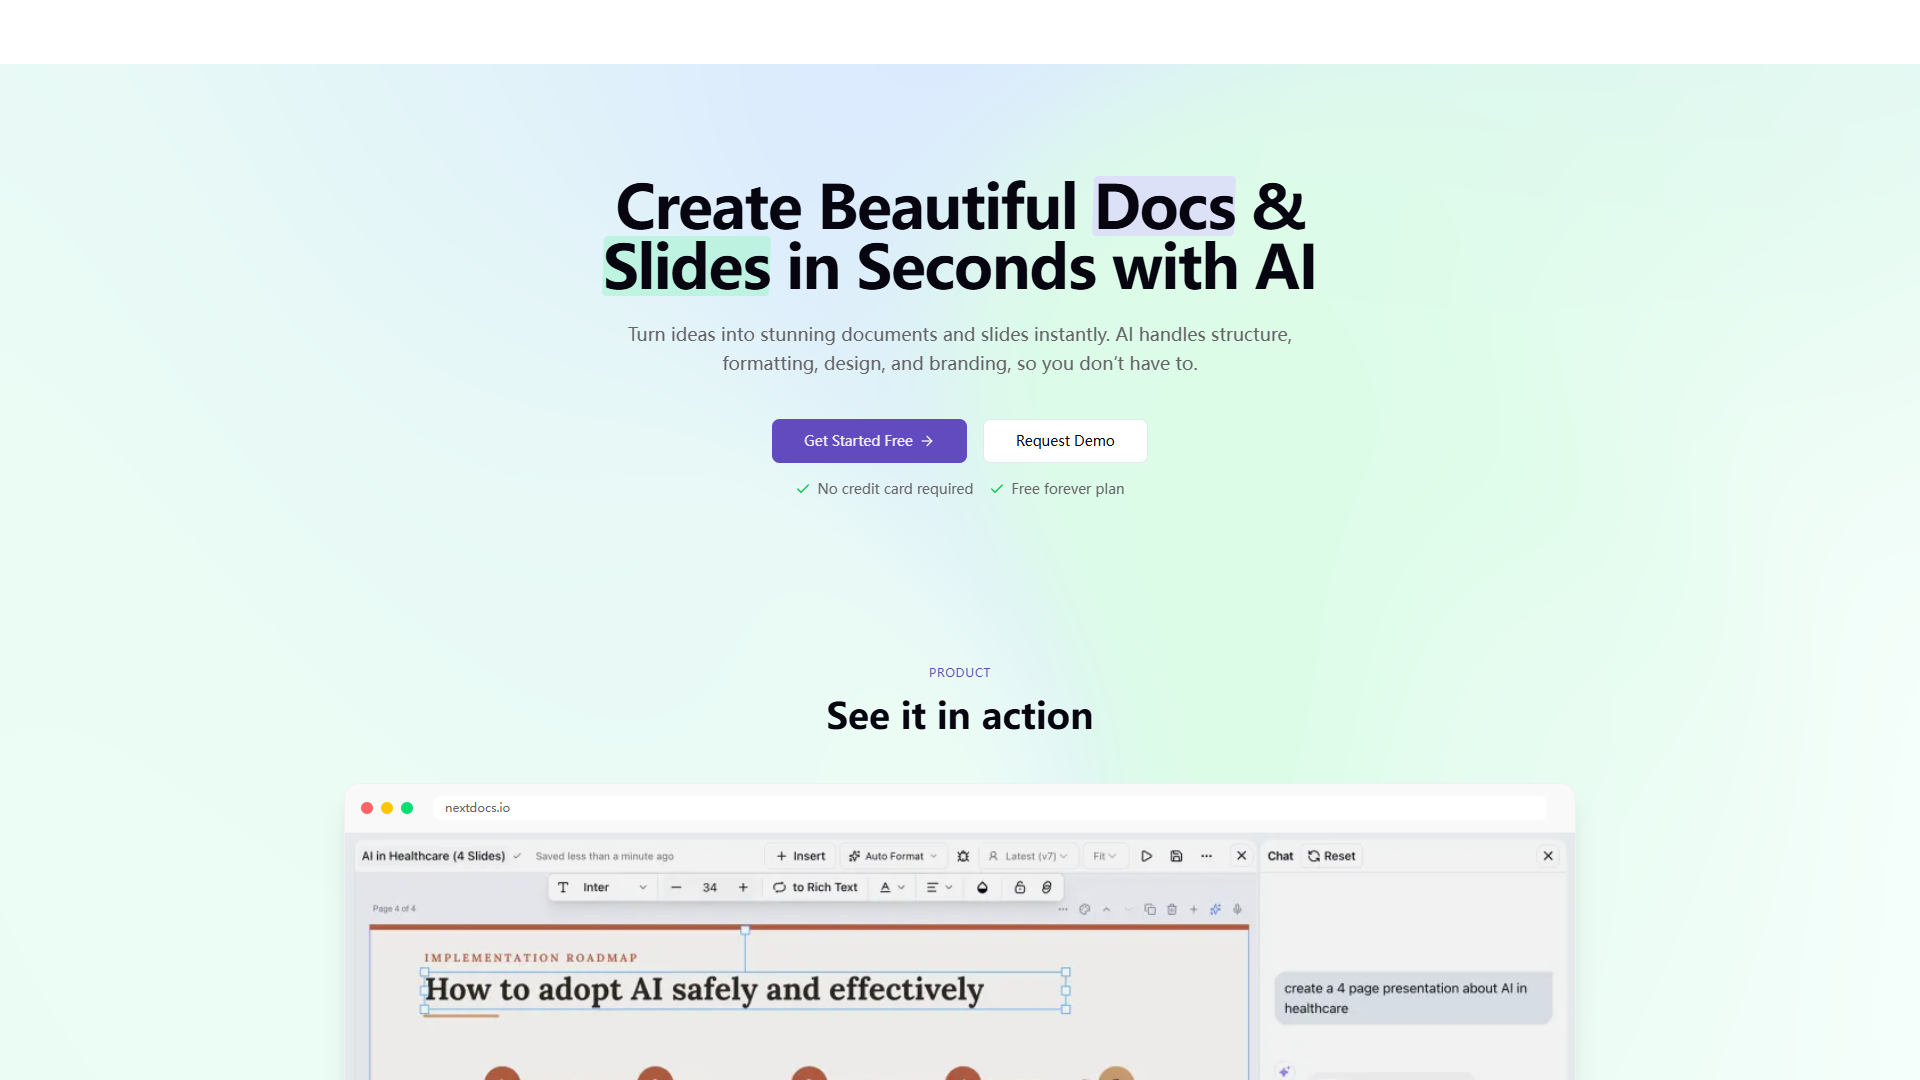
Task: Click the save disk icon
Action: [1177, 856]
